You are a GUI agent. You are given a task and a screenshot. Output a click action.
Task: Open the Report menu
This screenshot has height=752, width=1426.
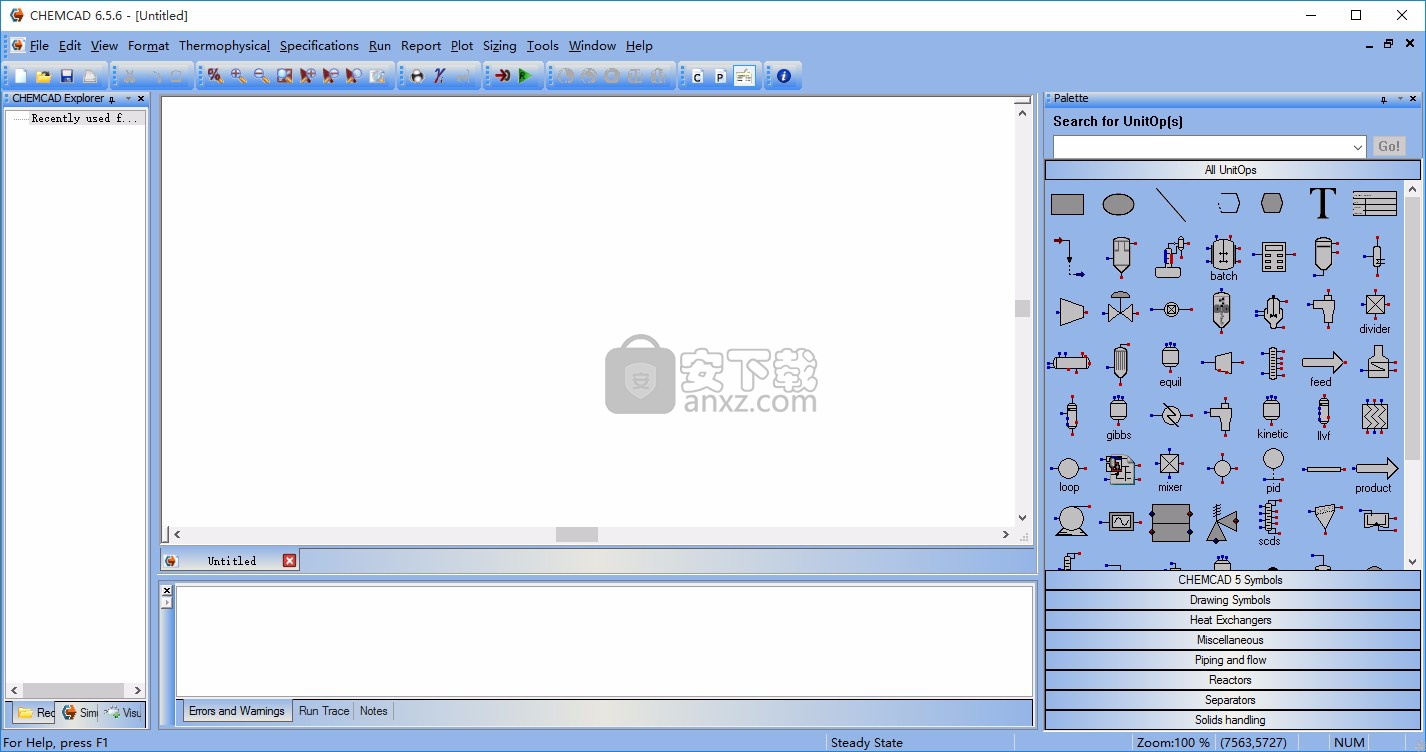(x=421, y=46)
